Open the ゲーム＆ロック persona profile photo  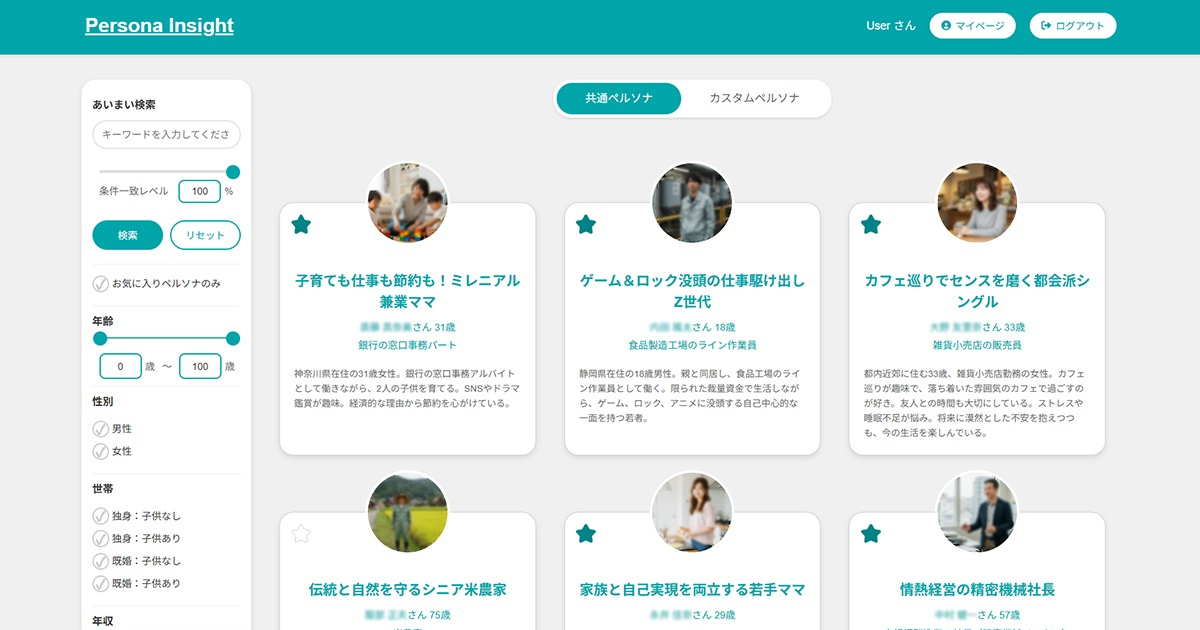click(692, 203)
